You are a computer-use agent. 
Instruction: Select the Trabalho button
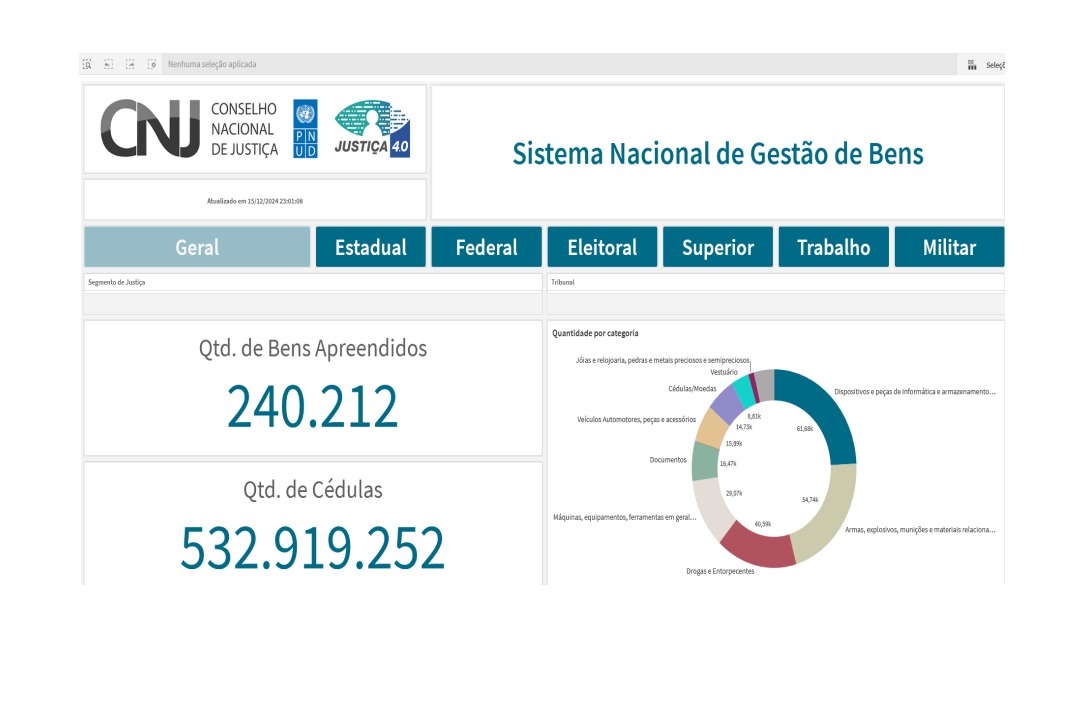pos(833,247)
